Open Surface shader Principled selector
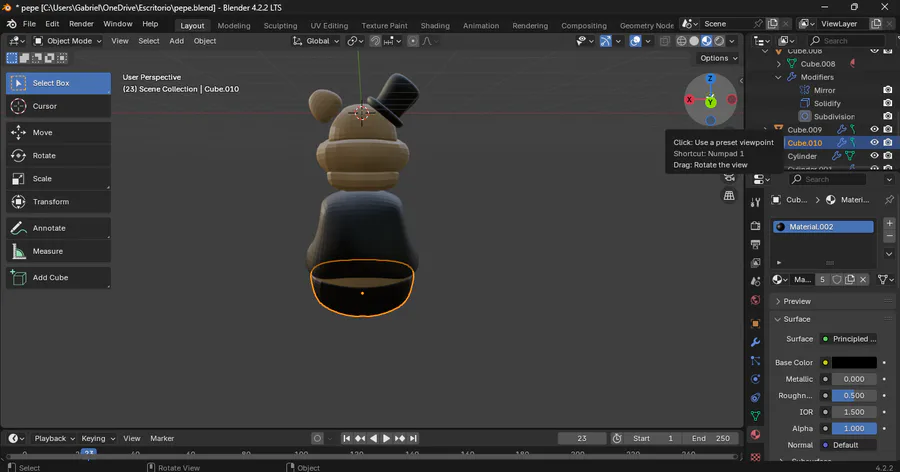Viewport: 900px width, 472px height. click(x=848, y=339)
